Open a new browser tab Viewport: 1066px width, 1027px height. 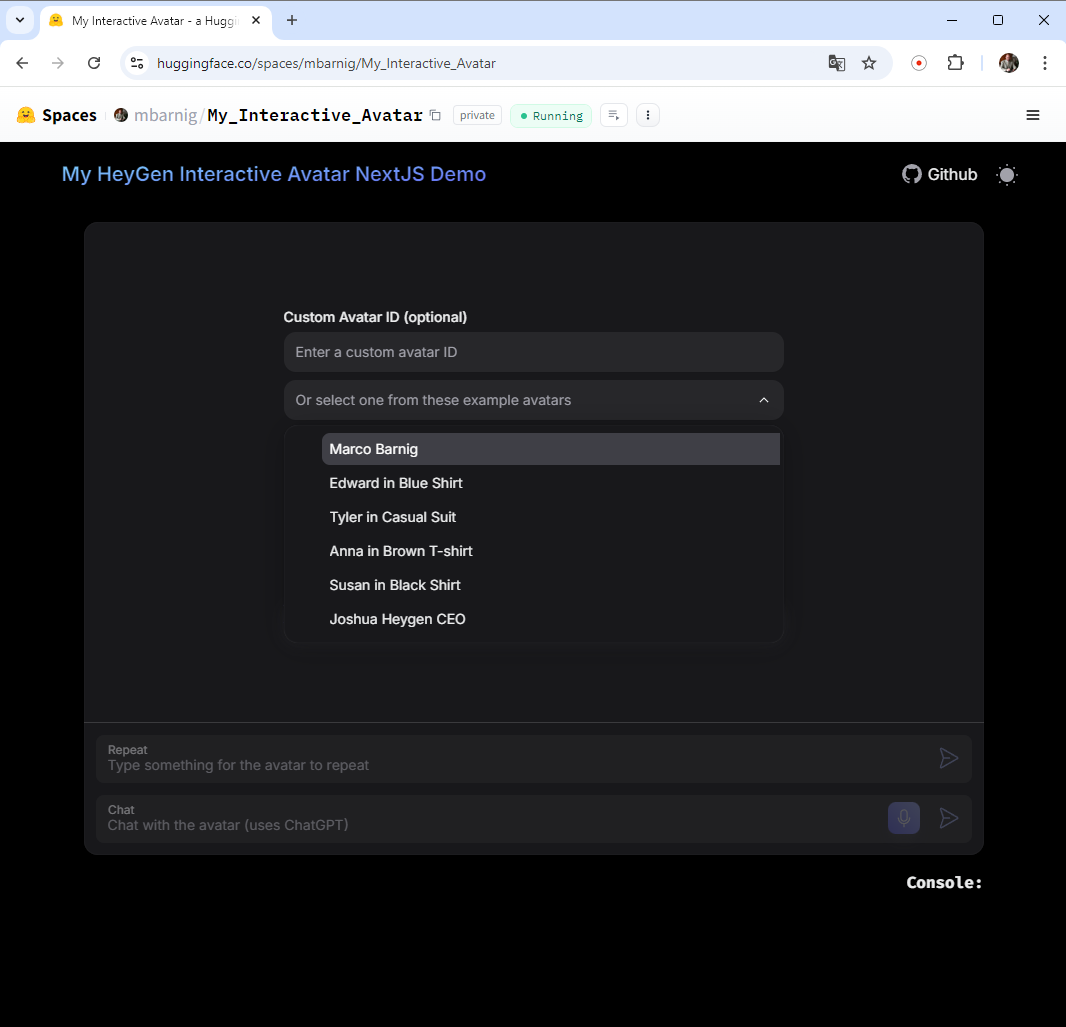pyautogui.click(x=292, y=20)
